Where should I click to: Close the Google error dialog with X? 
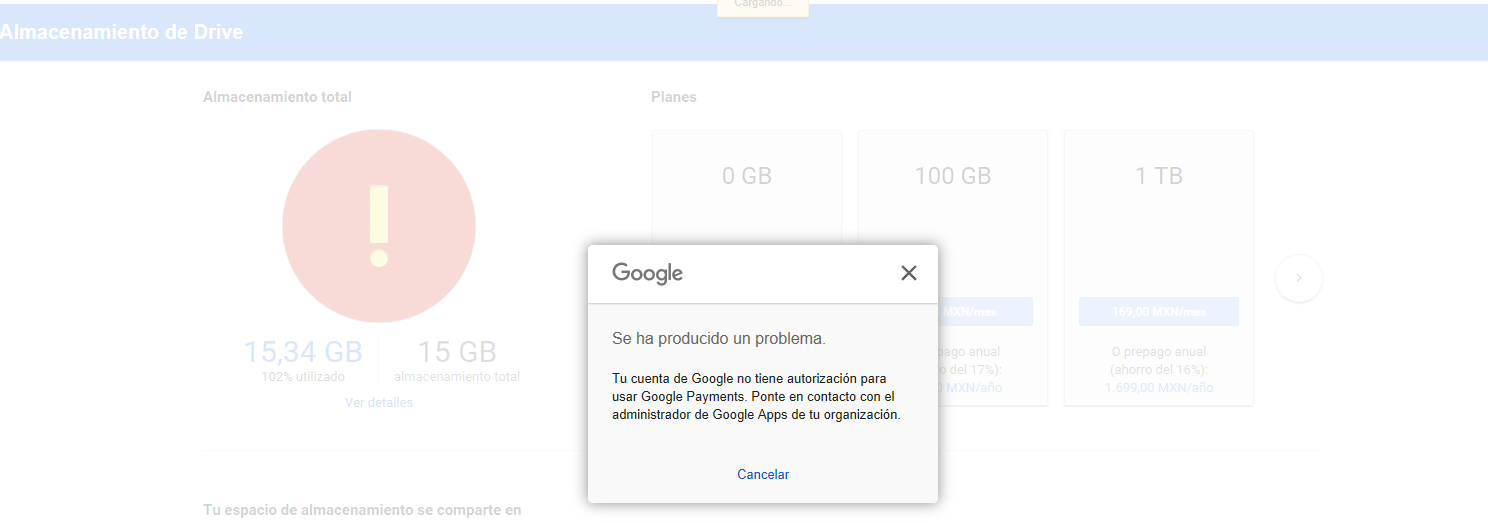coord(908,273)
